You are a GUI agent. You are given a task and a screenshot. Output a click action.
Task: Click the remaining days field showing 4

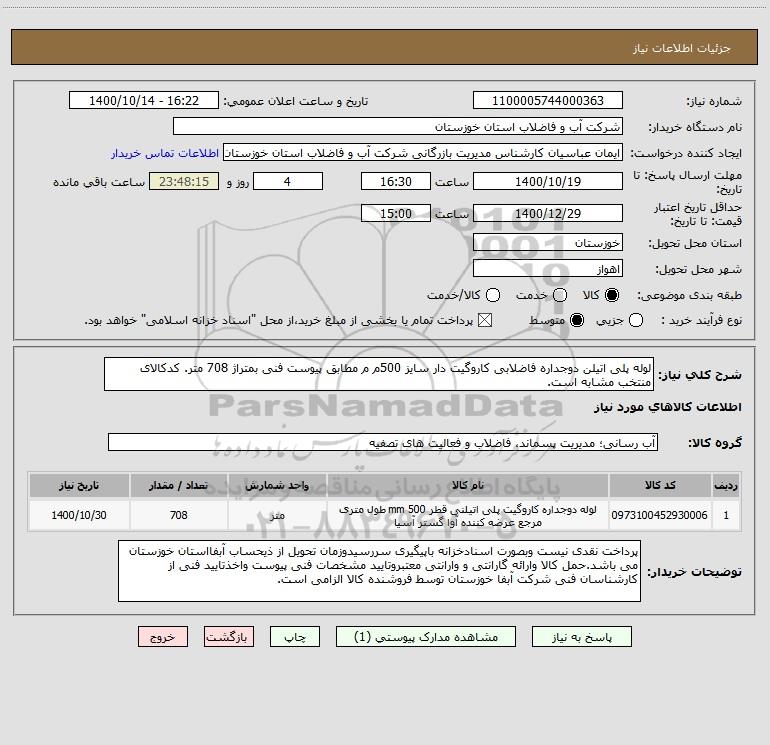pyautogui.click(x=288, y=181)
